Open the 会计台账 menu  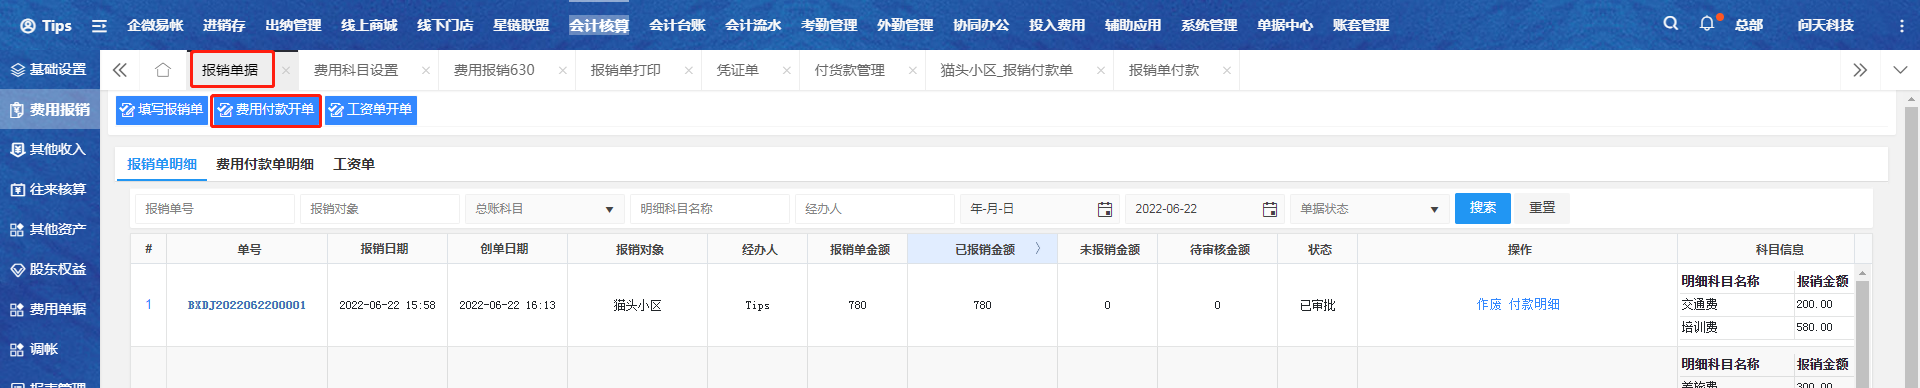coord(677,25)
